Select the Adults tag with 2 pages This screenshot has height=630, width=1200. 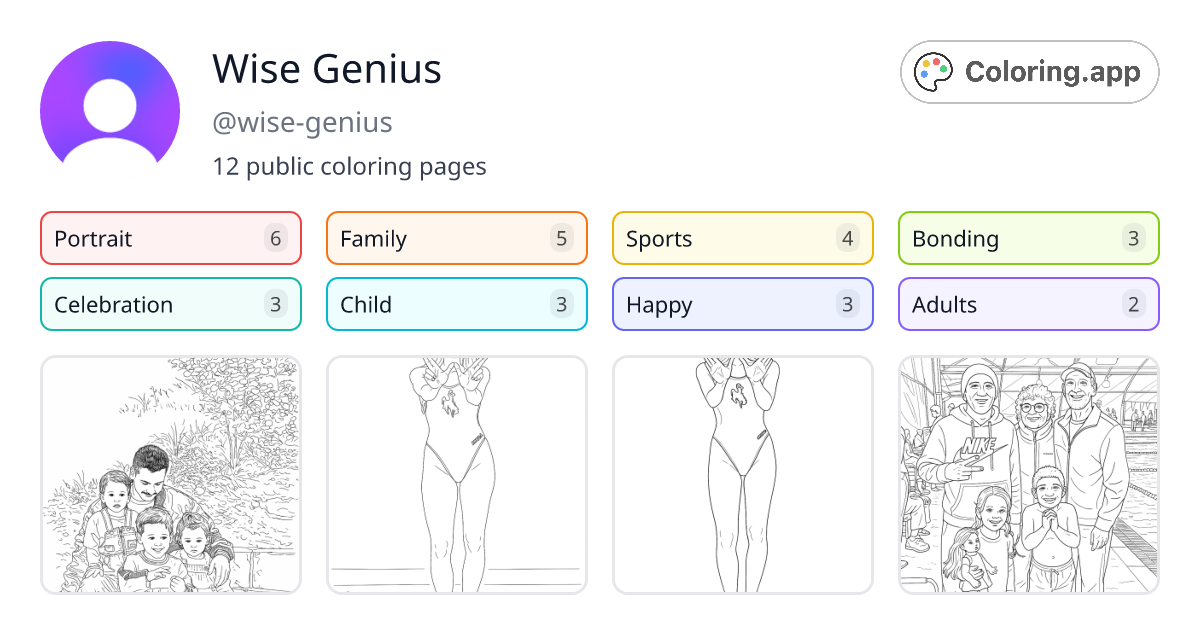point(1028,304)
